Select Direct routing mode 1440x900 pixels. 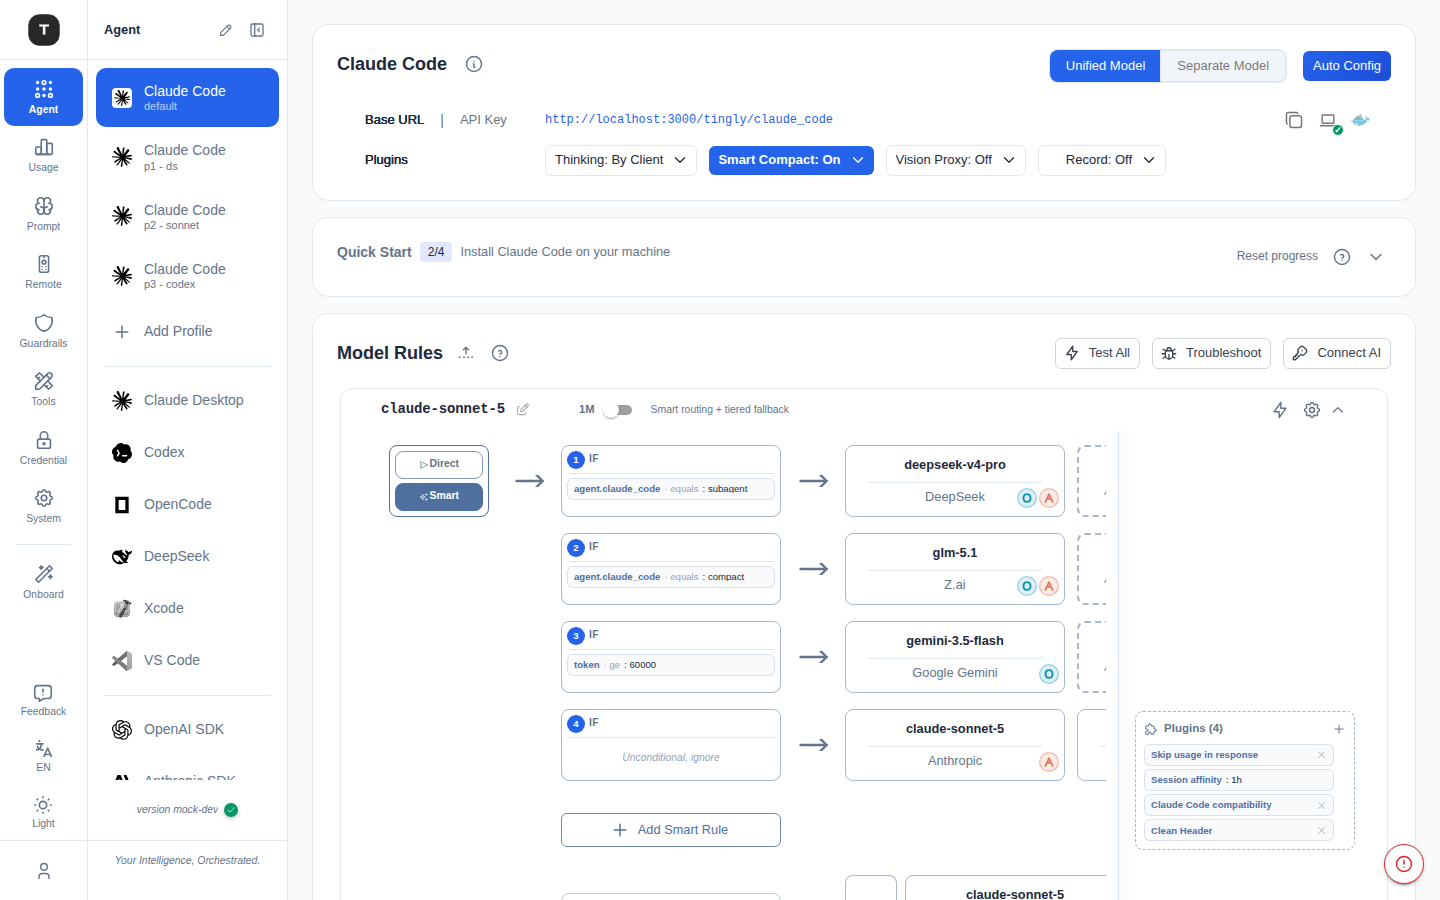tap(439, 464)
